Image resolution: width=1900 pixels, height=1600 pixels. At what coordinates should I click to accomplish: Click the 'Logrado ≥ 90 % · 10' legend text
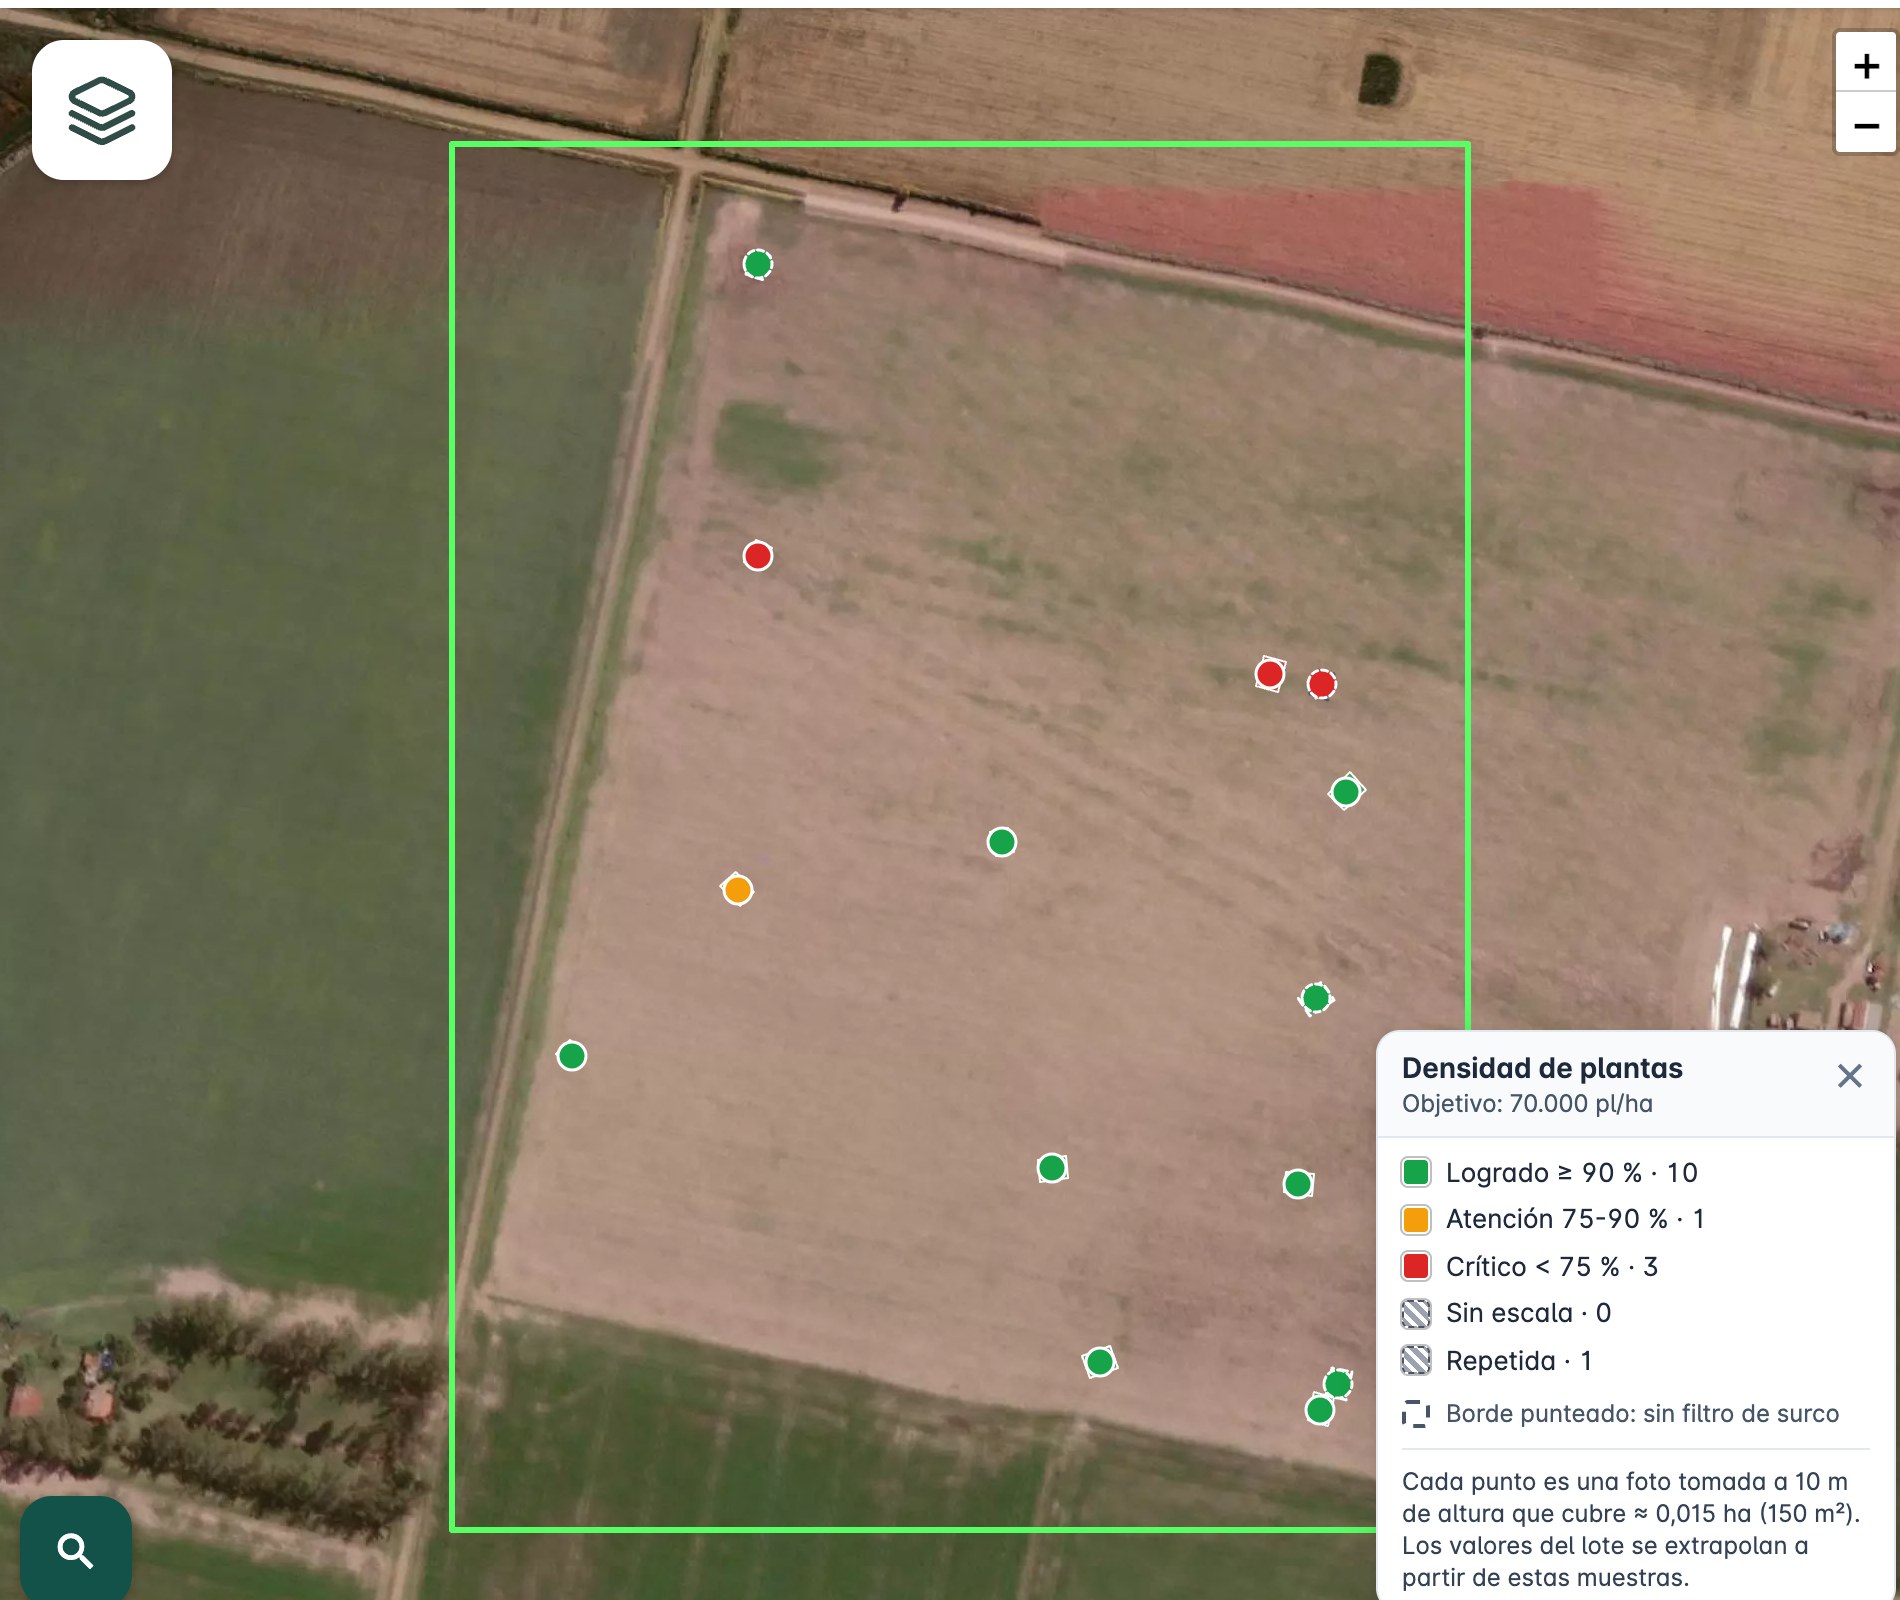1571,1172
